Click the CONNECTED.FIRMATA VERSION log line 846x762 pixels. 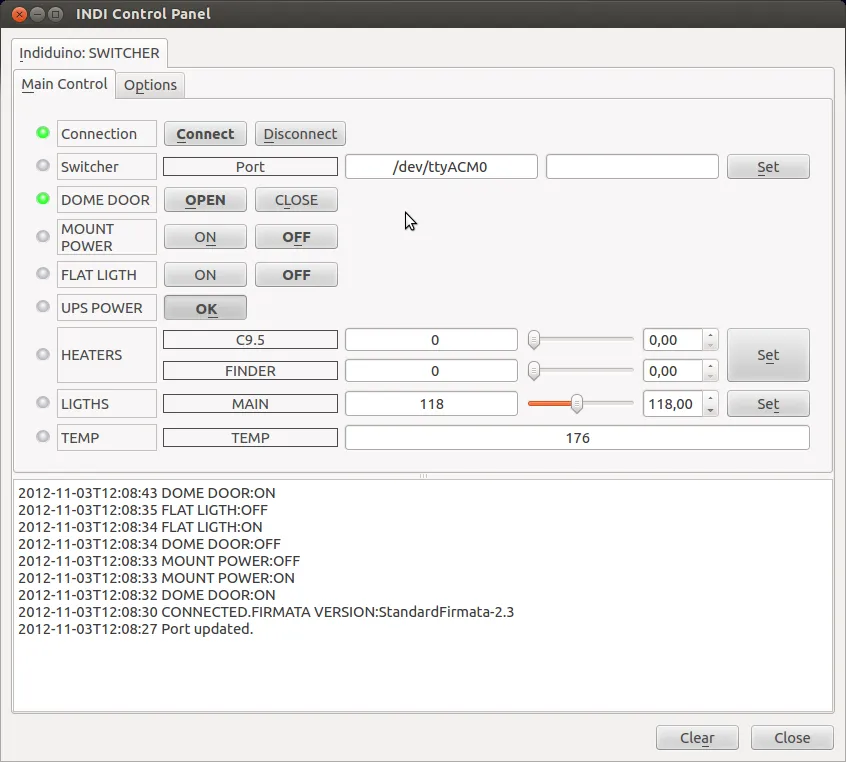(266, 612)
